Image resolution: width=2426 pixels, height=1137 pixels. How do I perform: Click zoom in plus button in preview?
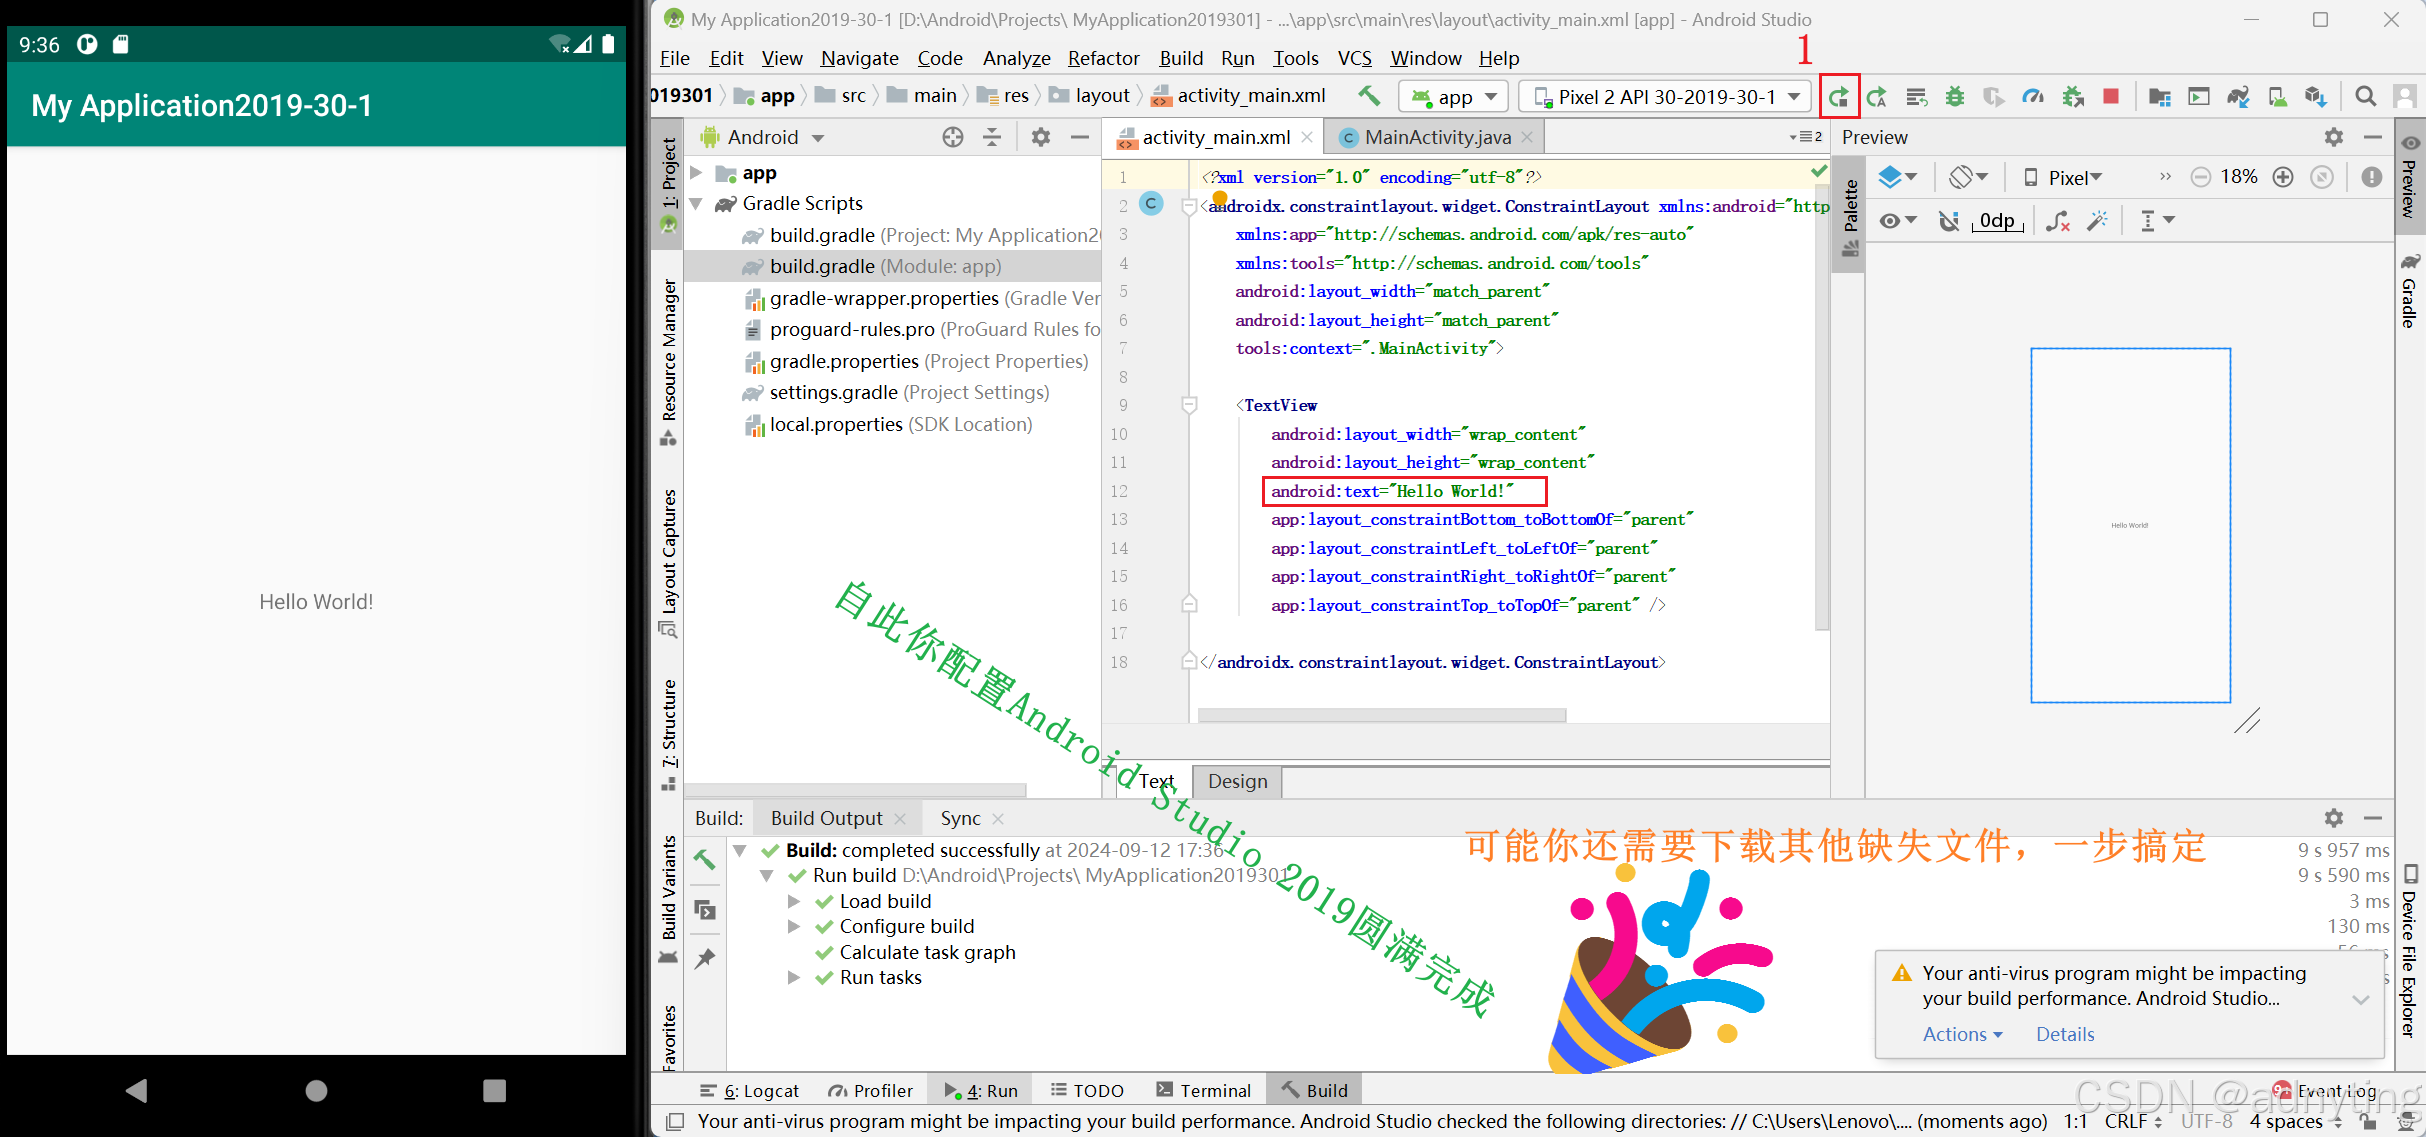click(x=2282, y=177)
